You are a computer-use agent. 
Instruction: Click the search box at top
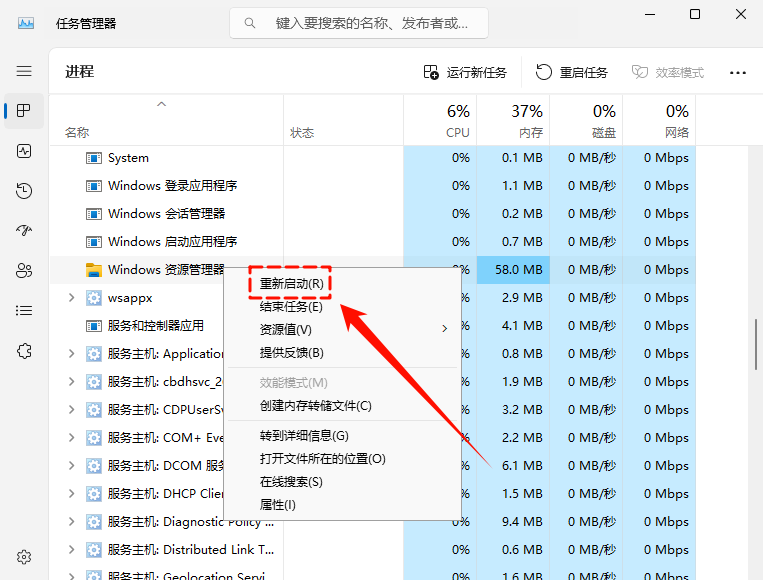[359, 23]
